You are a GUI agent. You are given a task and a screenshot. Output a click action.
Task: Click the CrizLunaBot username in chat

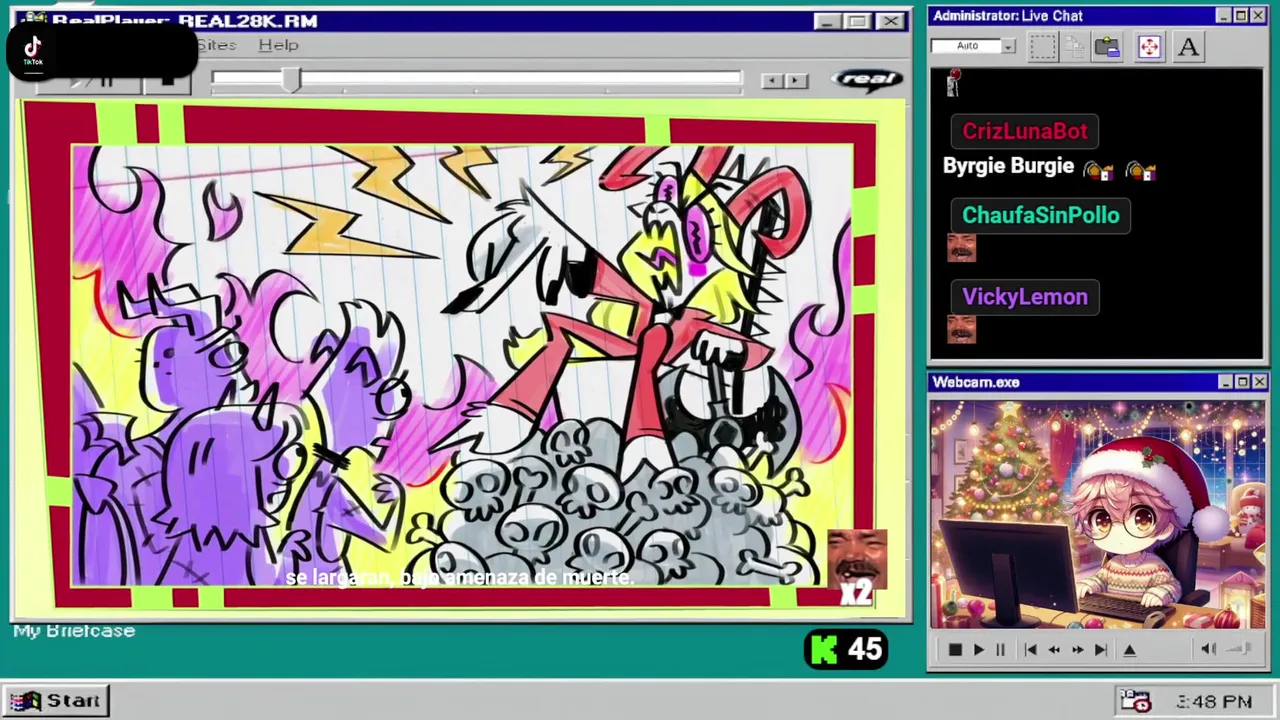[x=1024, y=131]
